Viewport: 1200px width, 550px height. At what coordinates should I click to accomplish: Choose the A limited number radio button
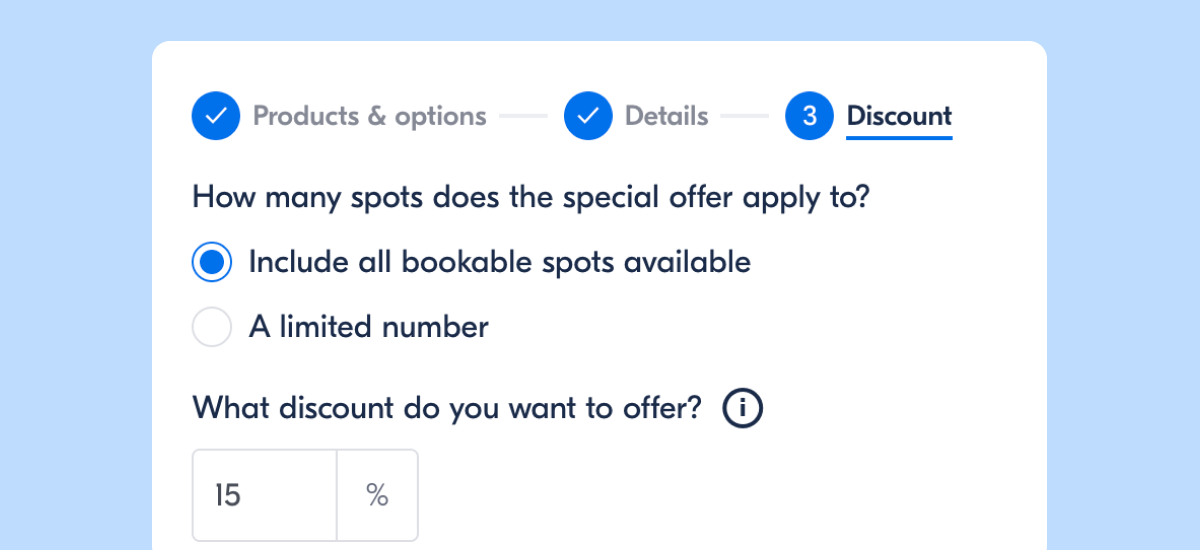click(x=212, y=327)
